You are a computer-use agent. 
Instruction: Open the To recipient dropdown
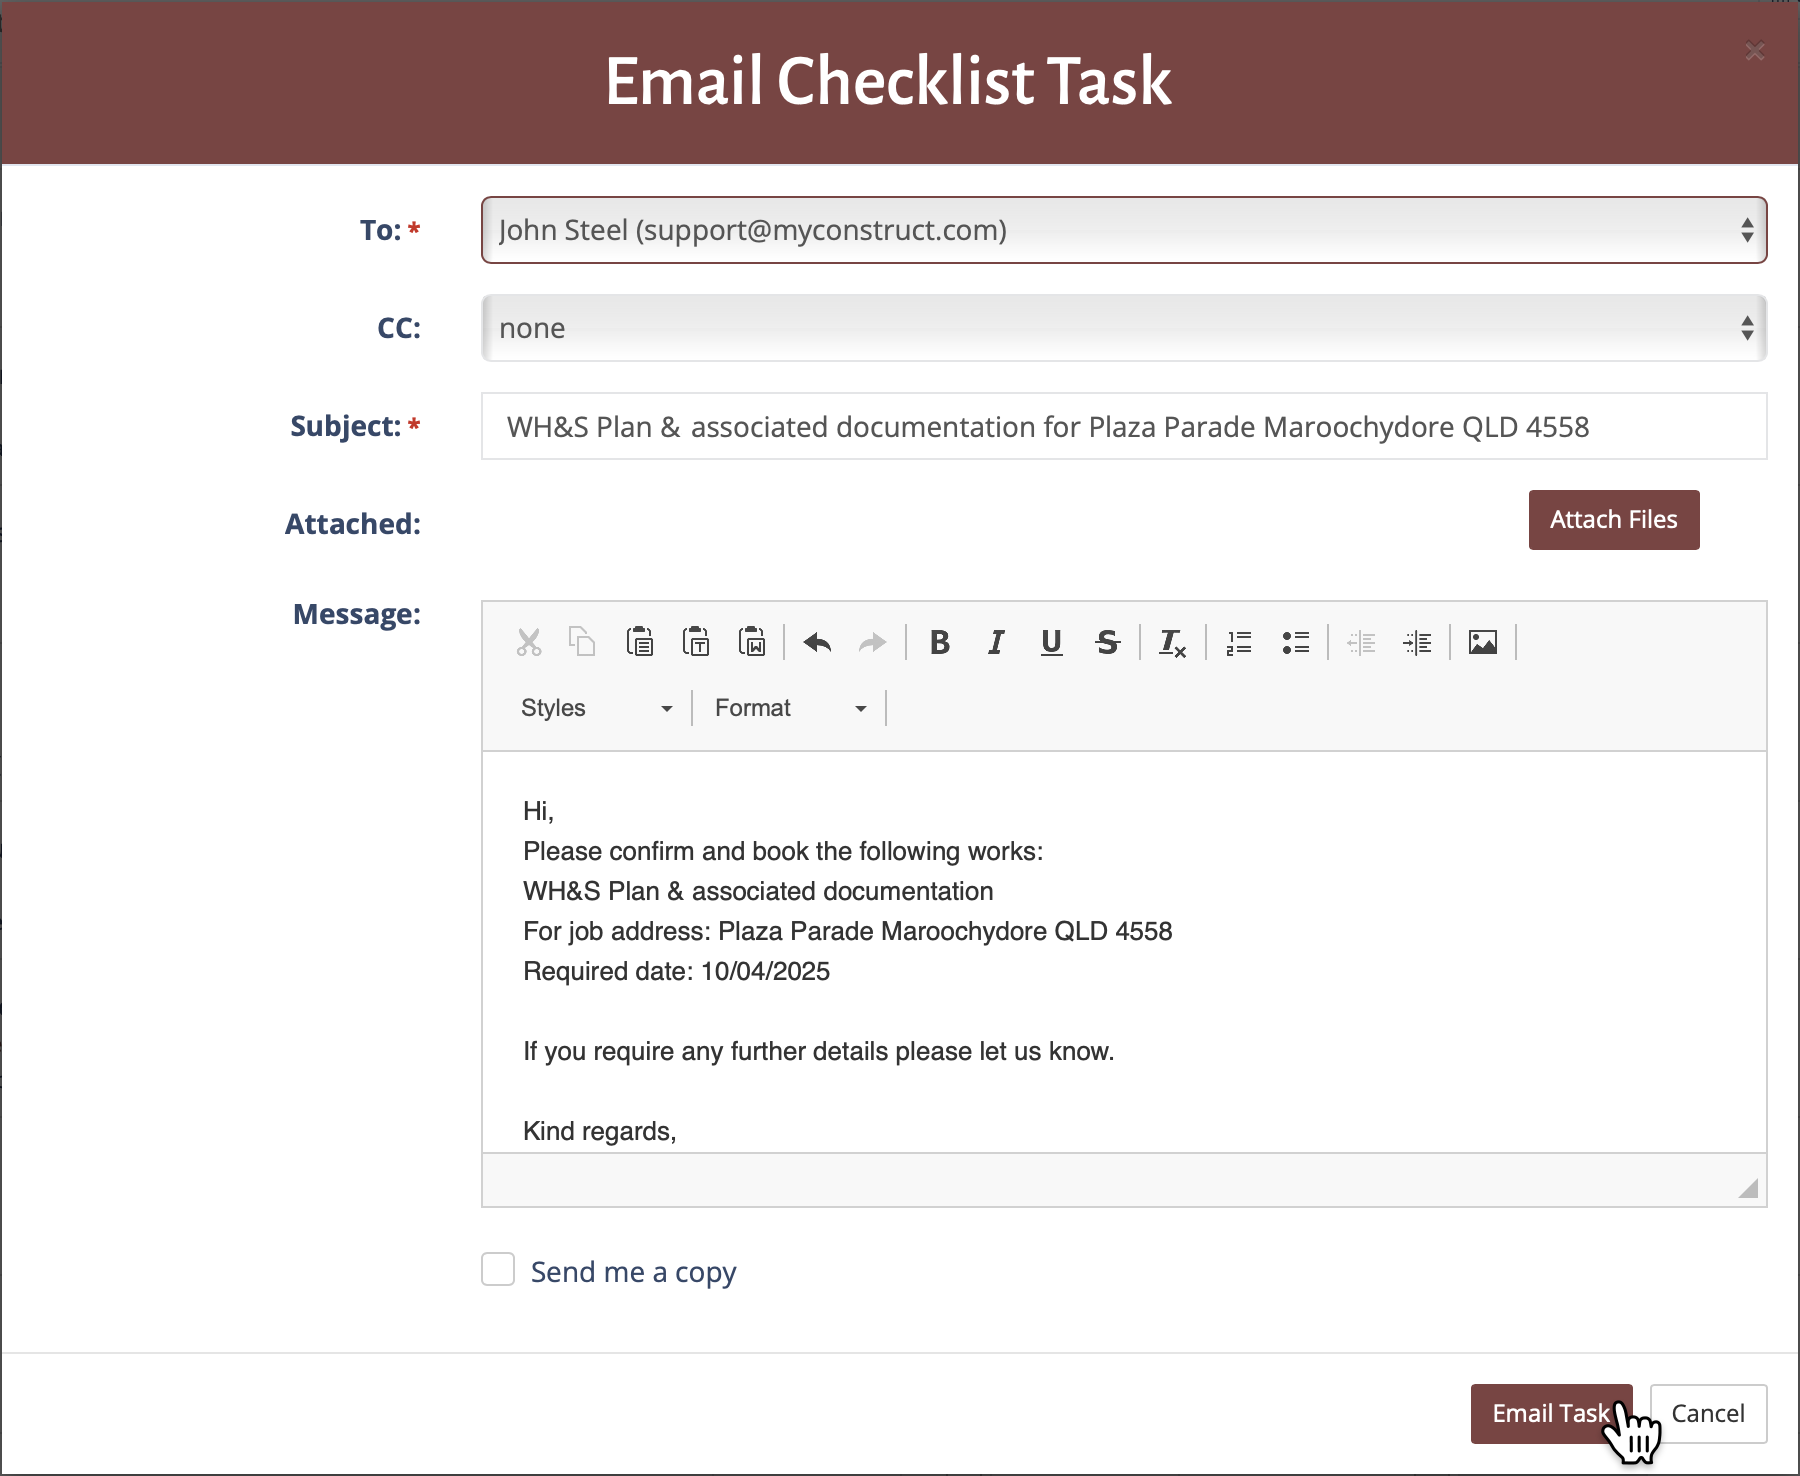pos(1123,230)
